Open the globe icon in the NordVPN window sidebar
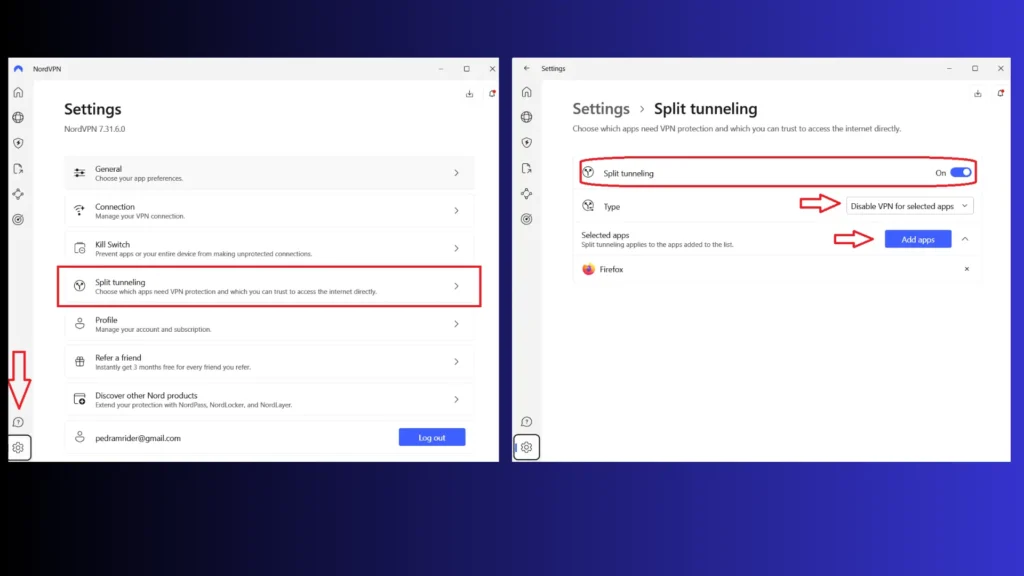The image size is (1024, 576). pyautogui.click(x=18, y=118)
